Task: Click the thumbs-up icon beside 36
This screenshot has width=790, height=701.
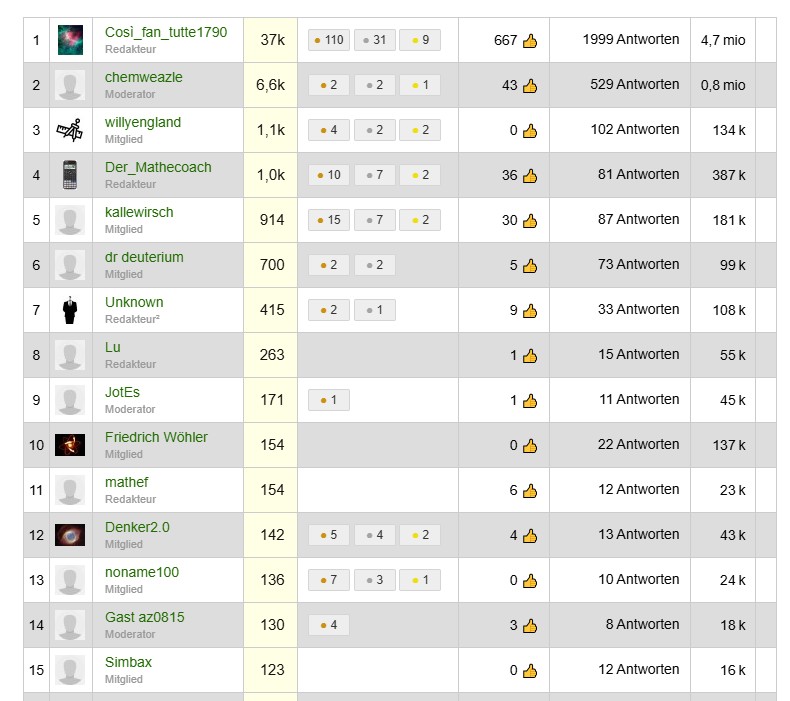Action: click(x=530, y=175)
